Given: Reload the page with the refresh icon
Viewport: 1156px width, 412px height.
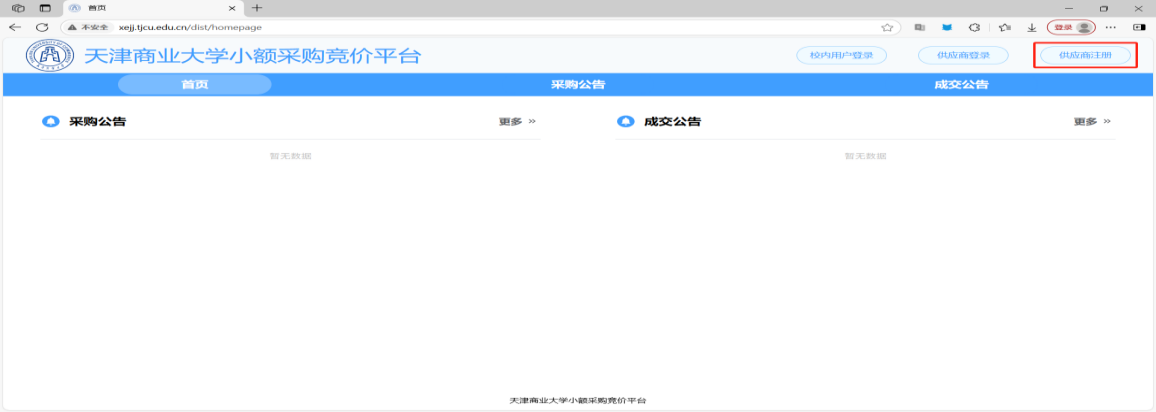Looking at the screenshot, I should pos(42,27).
